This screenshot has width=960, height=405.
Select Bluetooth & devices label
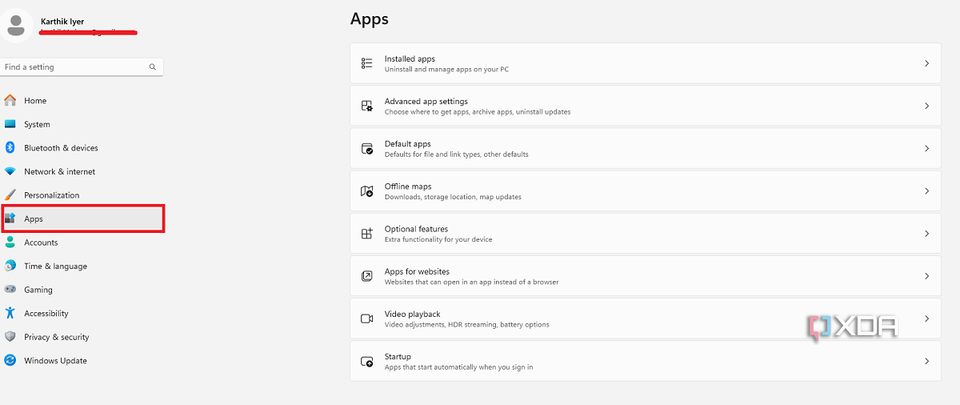coord(61,148)
